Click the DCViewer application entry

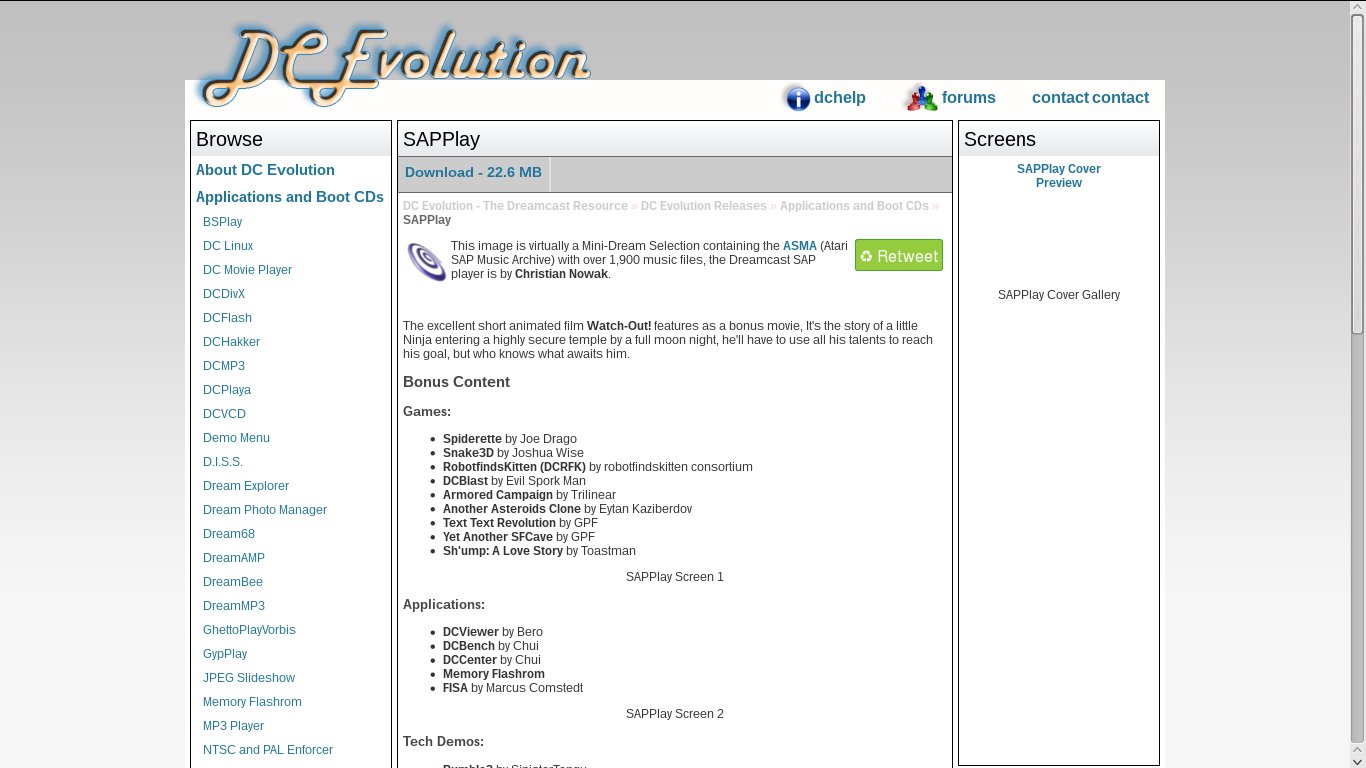(493, 632)
